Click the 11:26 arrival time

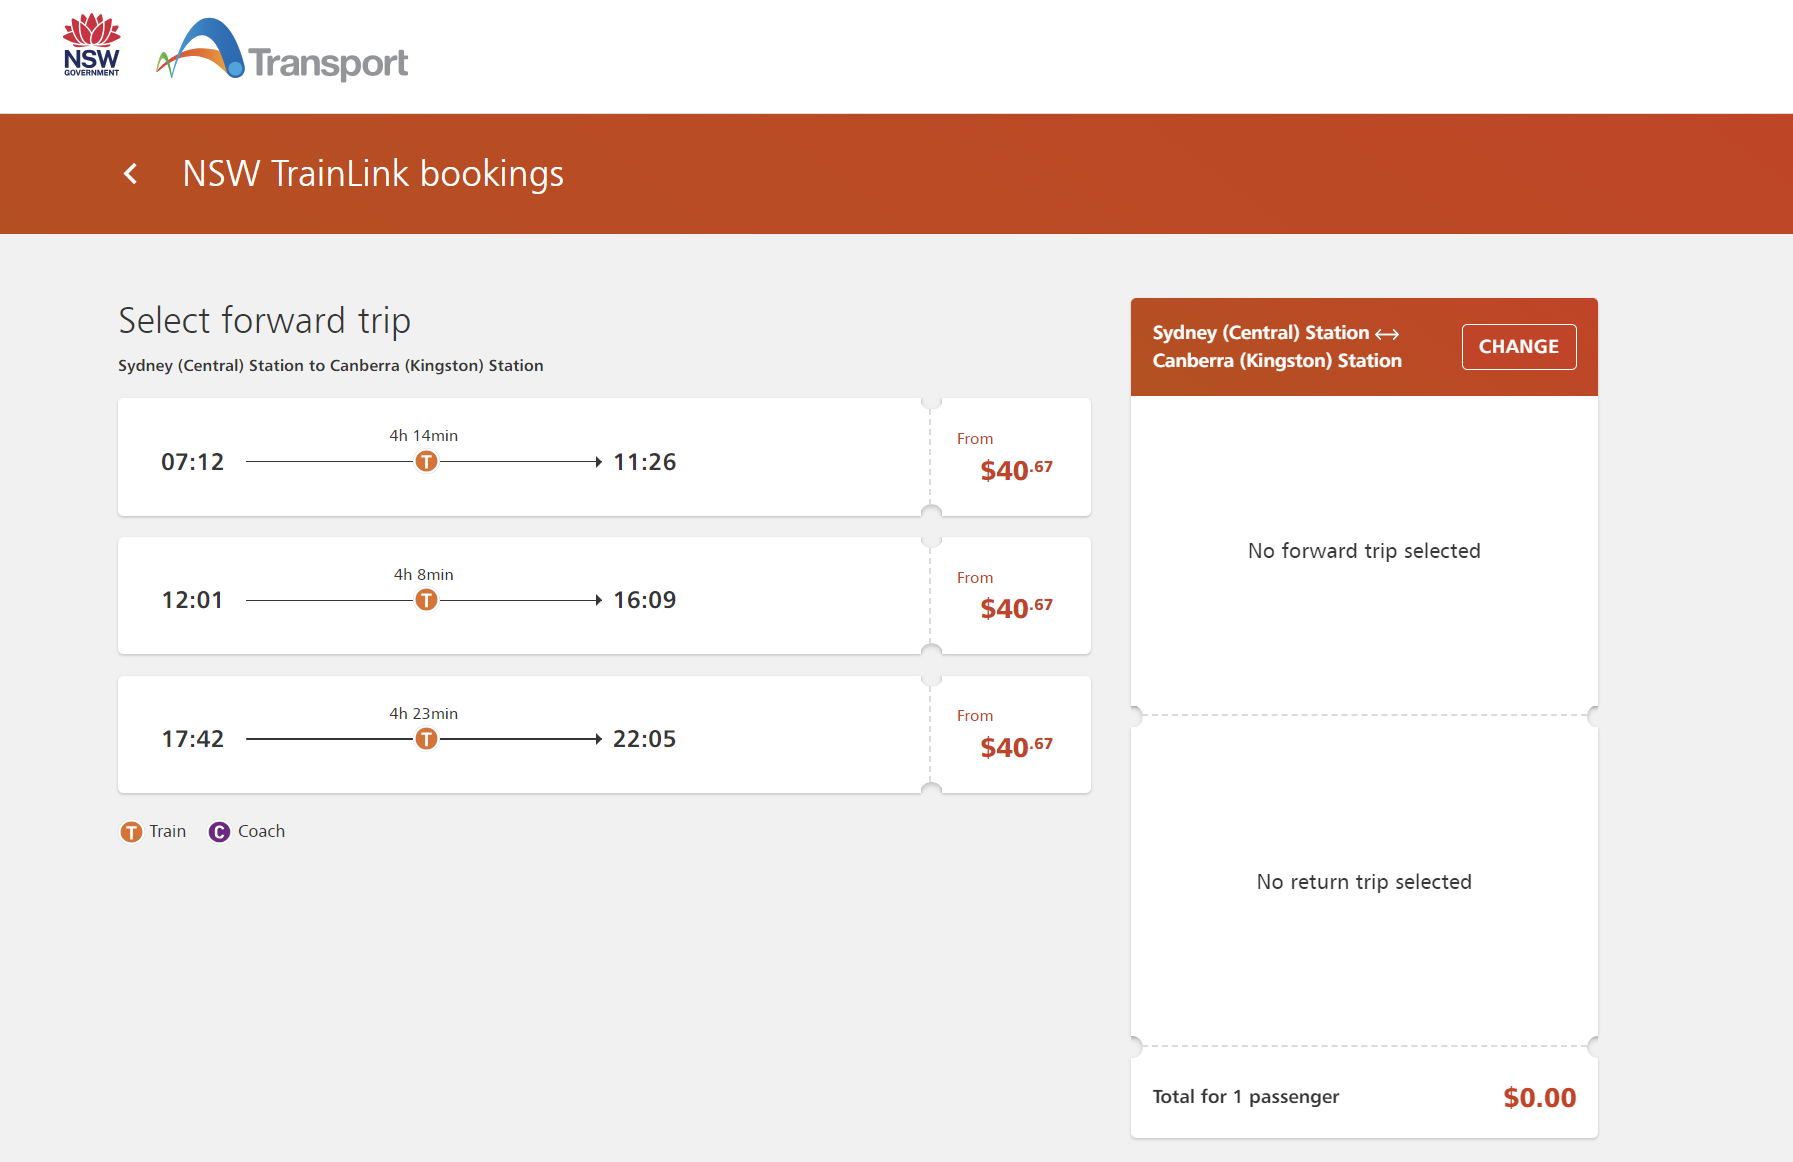[x=645, y=462]
